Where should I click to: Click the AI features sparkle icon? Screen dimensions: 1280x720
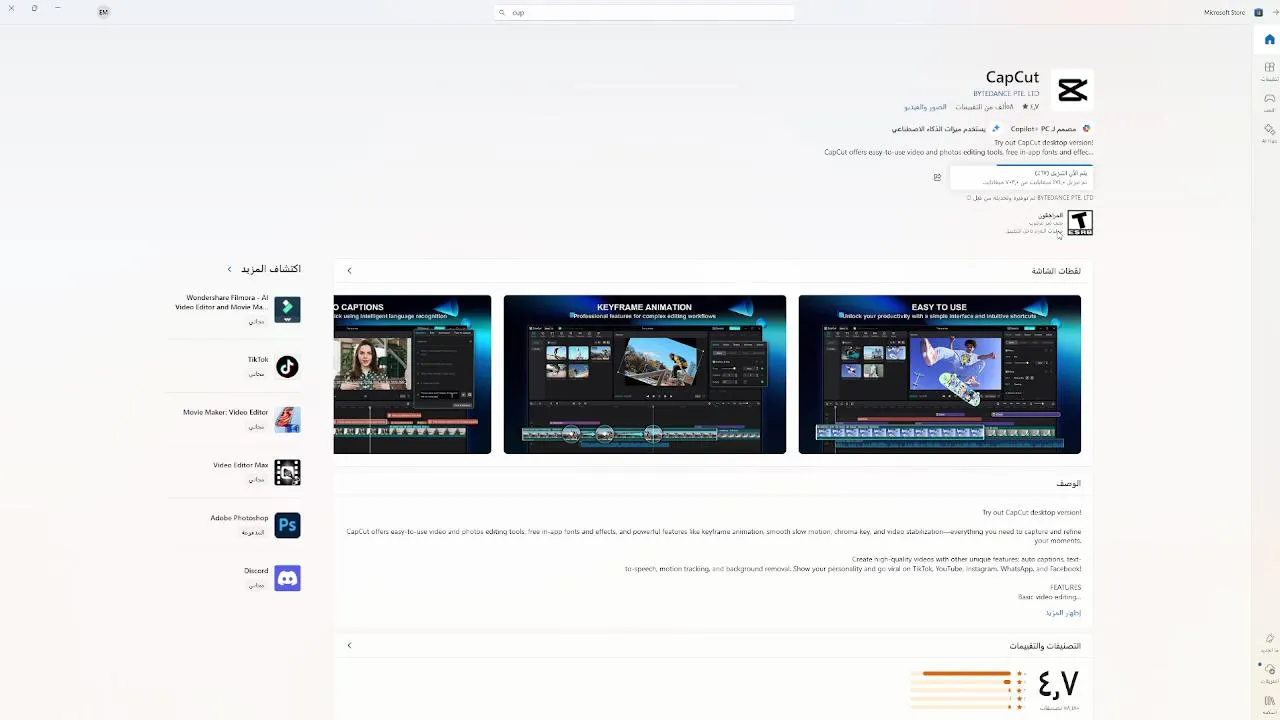click(x=995, y=128)
